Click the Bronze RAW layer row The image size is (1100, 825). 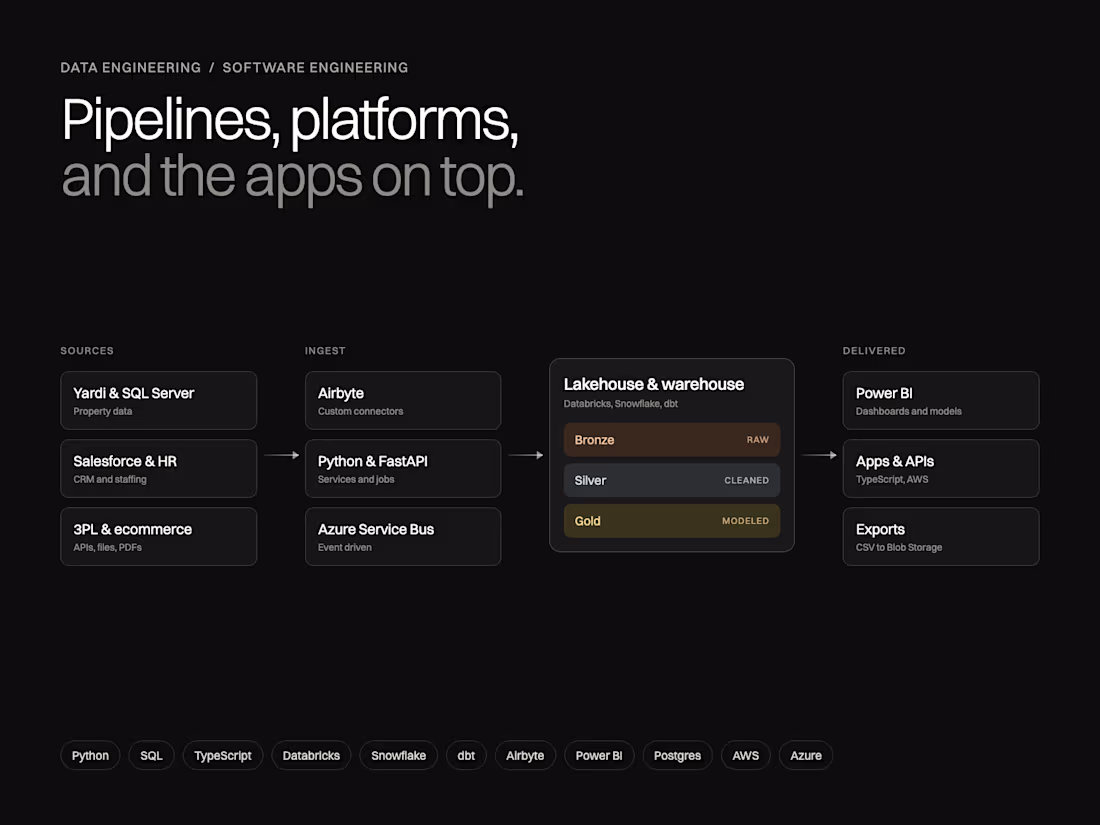(x=672, y=440)
